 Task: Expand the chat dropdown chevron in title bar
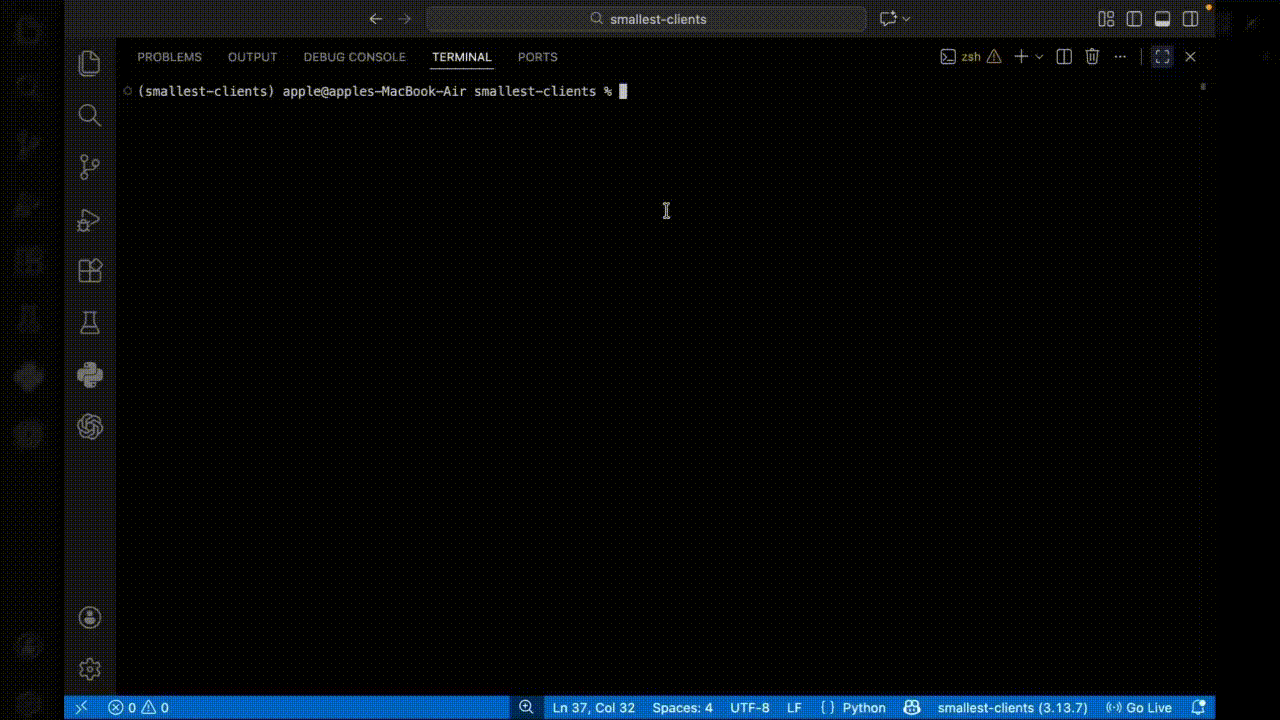[907, 19]
